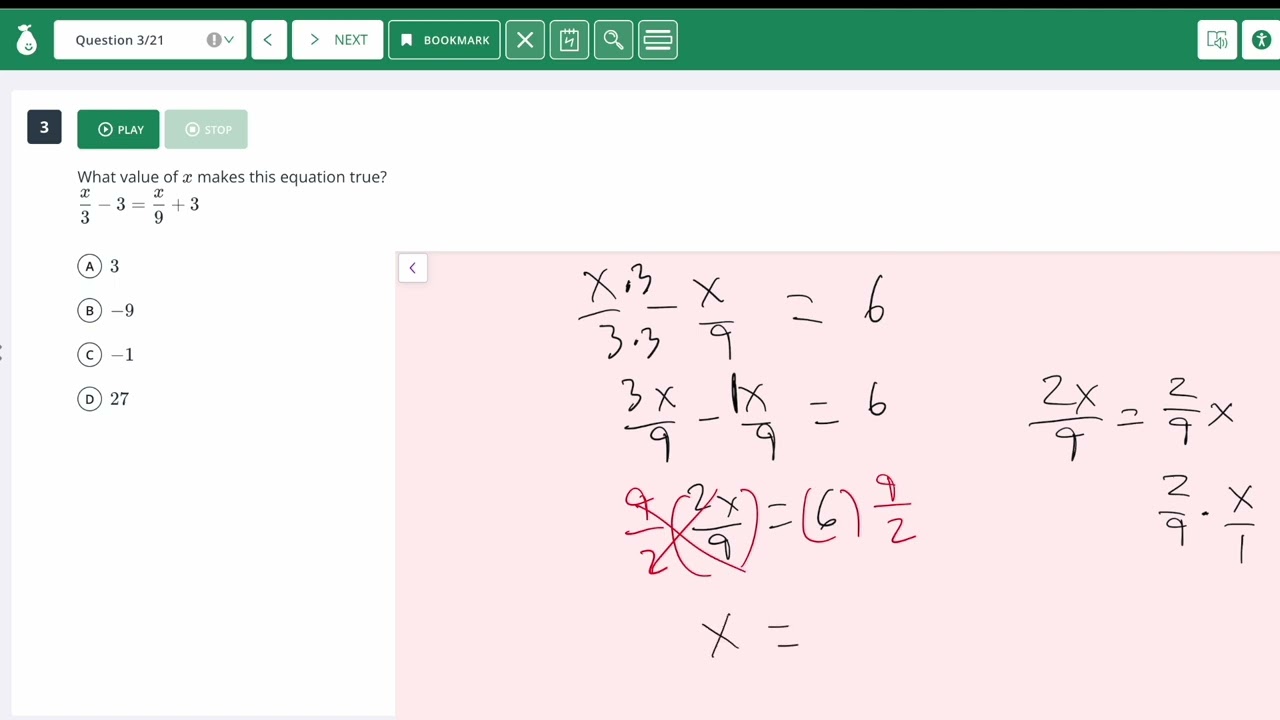Open the accessibility settings icon
The width and height of the screenshot is (1280, 720).
point(1261,40)
